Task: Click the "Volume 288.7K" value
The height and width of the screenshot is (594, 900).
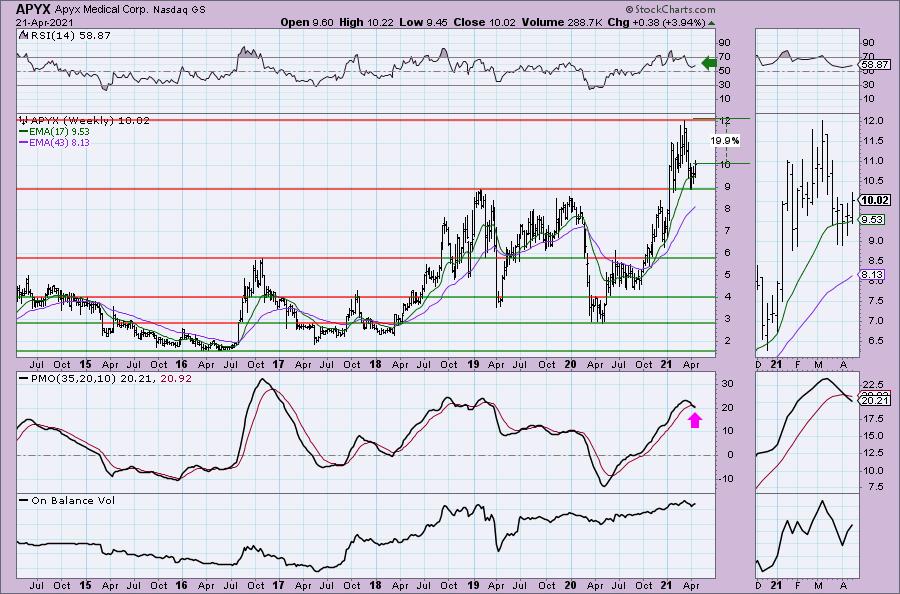Action: (x=561, y=22)
